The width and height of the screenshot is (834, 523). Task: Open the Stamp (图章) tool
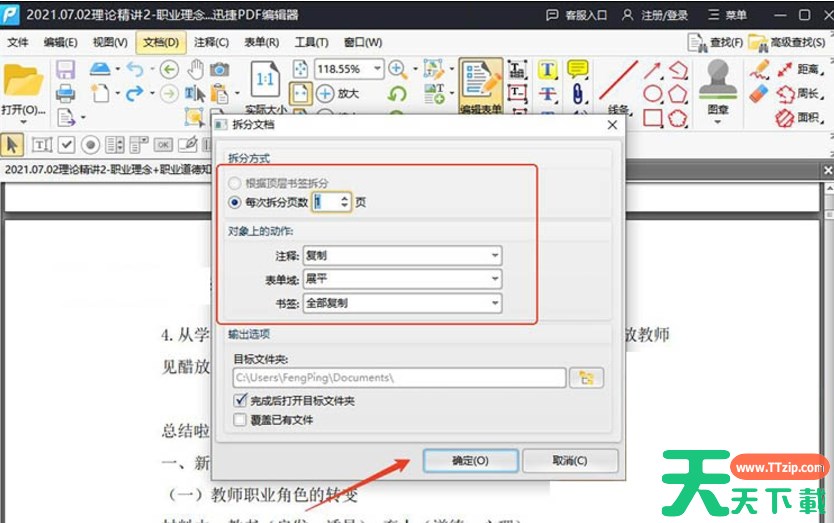tap(718, 80)
